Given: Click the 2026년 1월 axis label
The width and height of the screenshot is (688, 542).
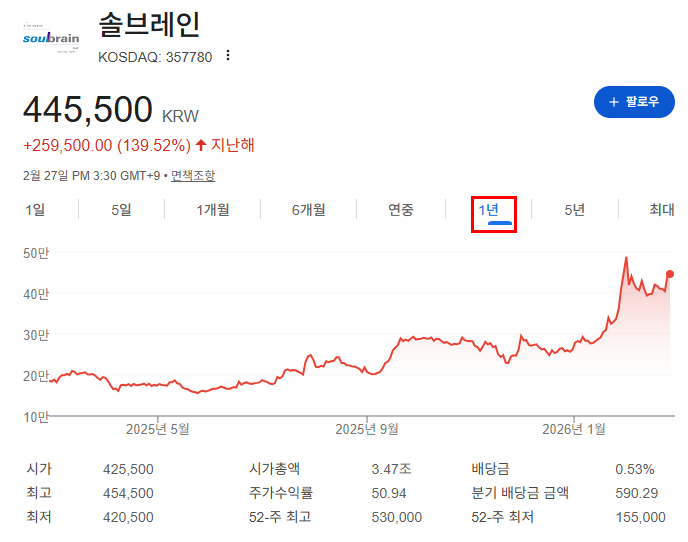Looking at the screenshot, I should (x=573, y=429).
